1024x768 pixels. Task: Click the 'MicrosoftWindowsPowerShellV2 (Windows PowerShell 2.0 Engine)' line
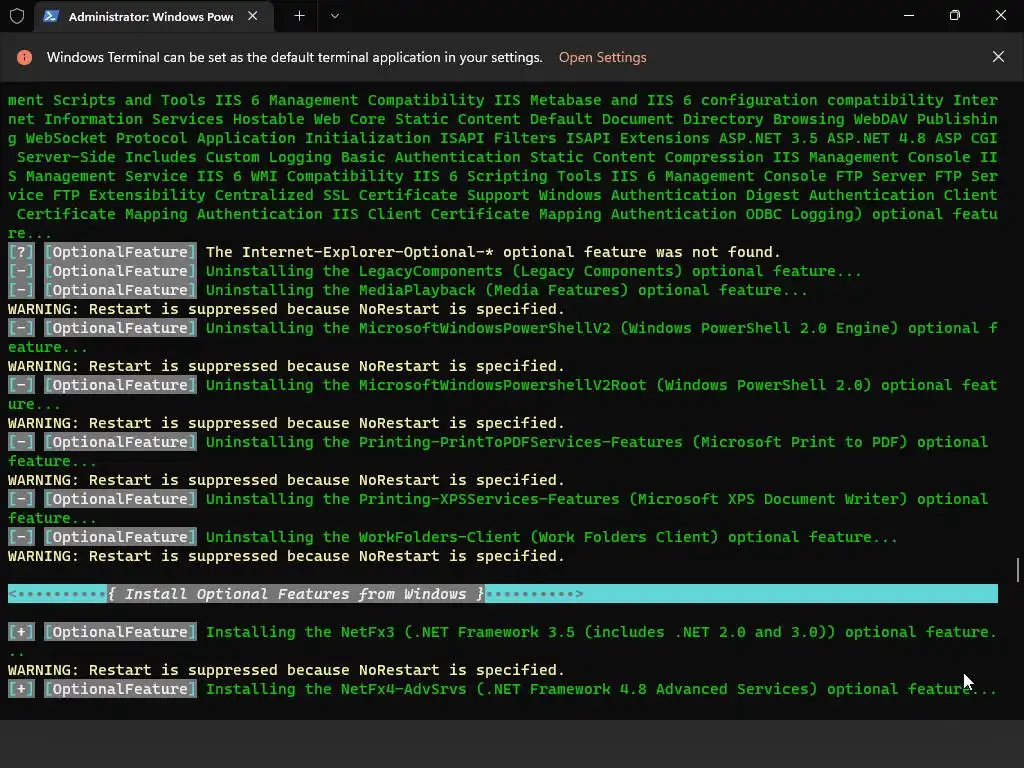[503, 337]
